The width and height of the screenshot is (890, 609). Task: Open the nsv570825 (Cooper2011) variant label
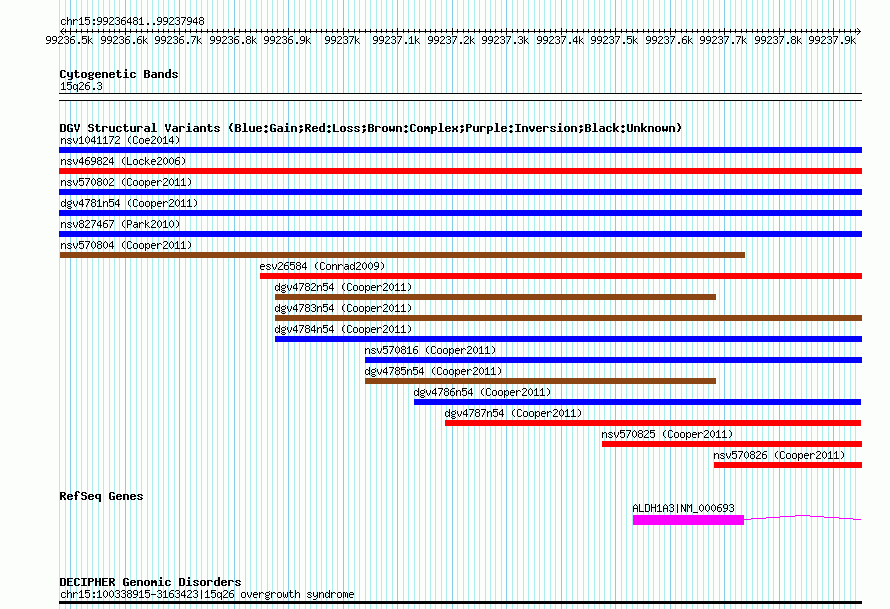(x=667, y=434)
